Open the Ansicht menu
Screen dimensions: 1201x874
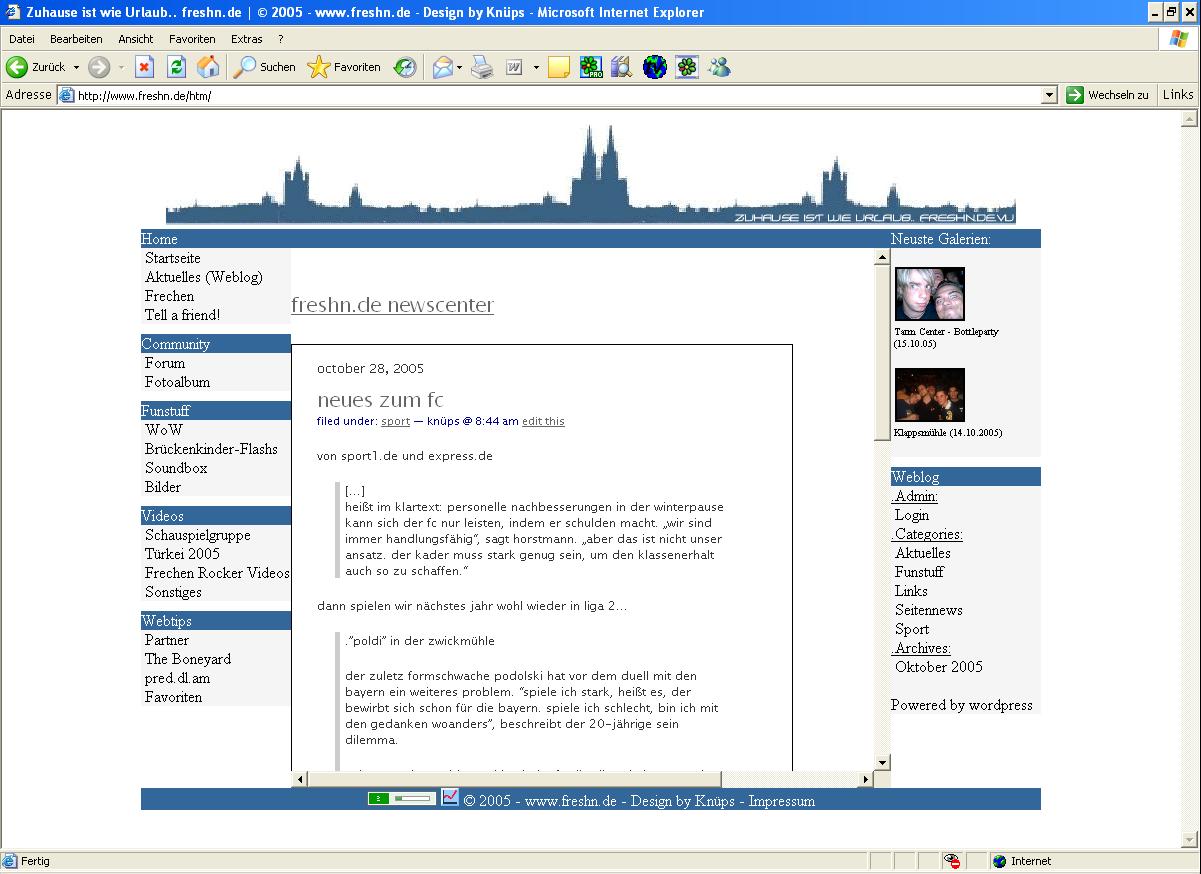135,39
